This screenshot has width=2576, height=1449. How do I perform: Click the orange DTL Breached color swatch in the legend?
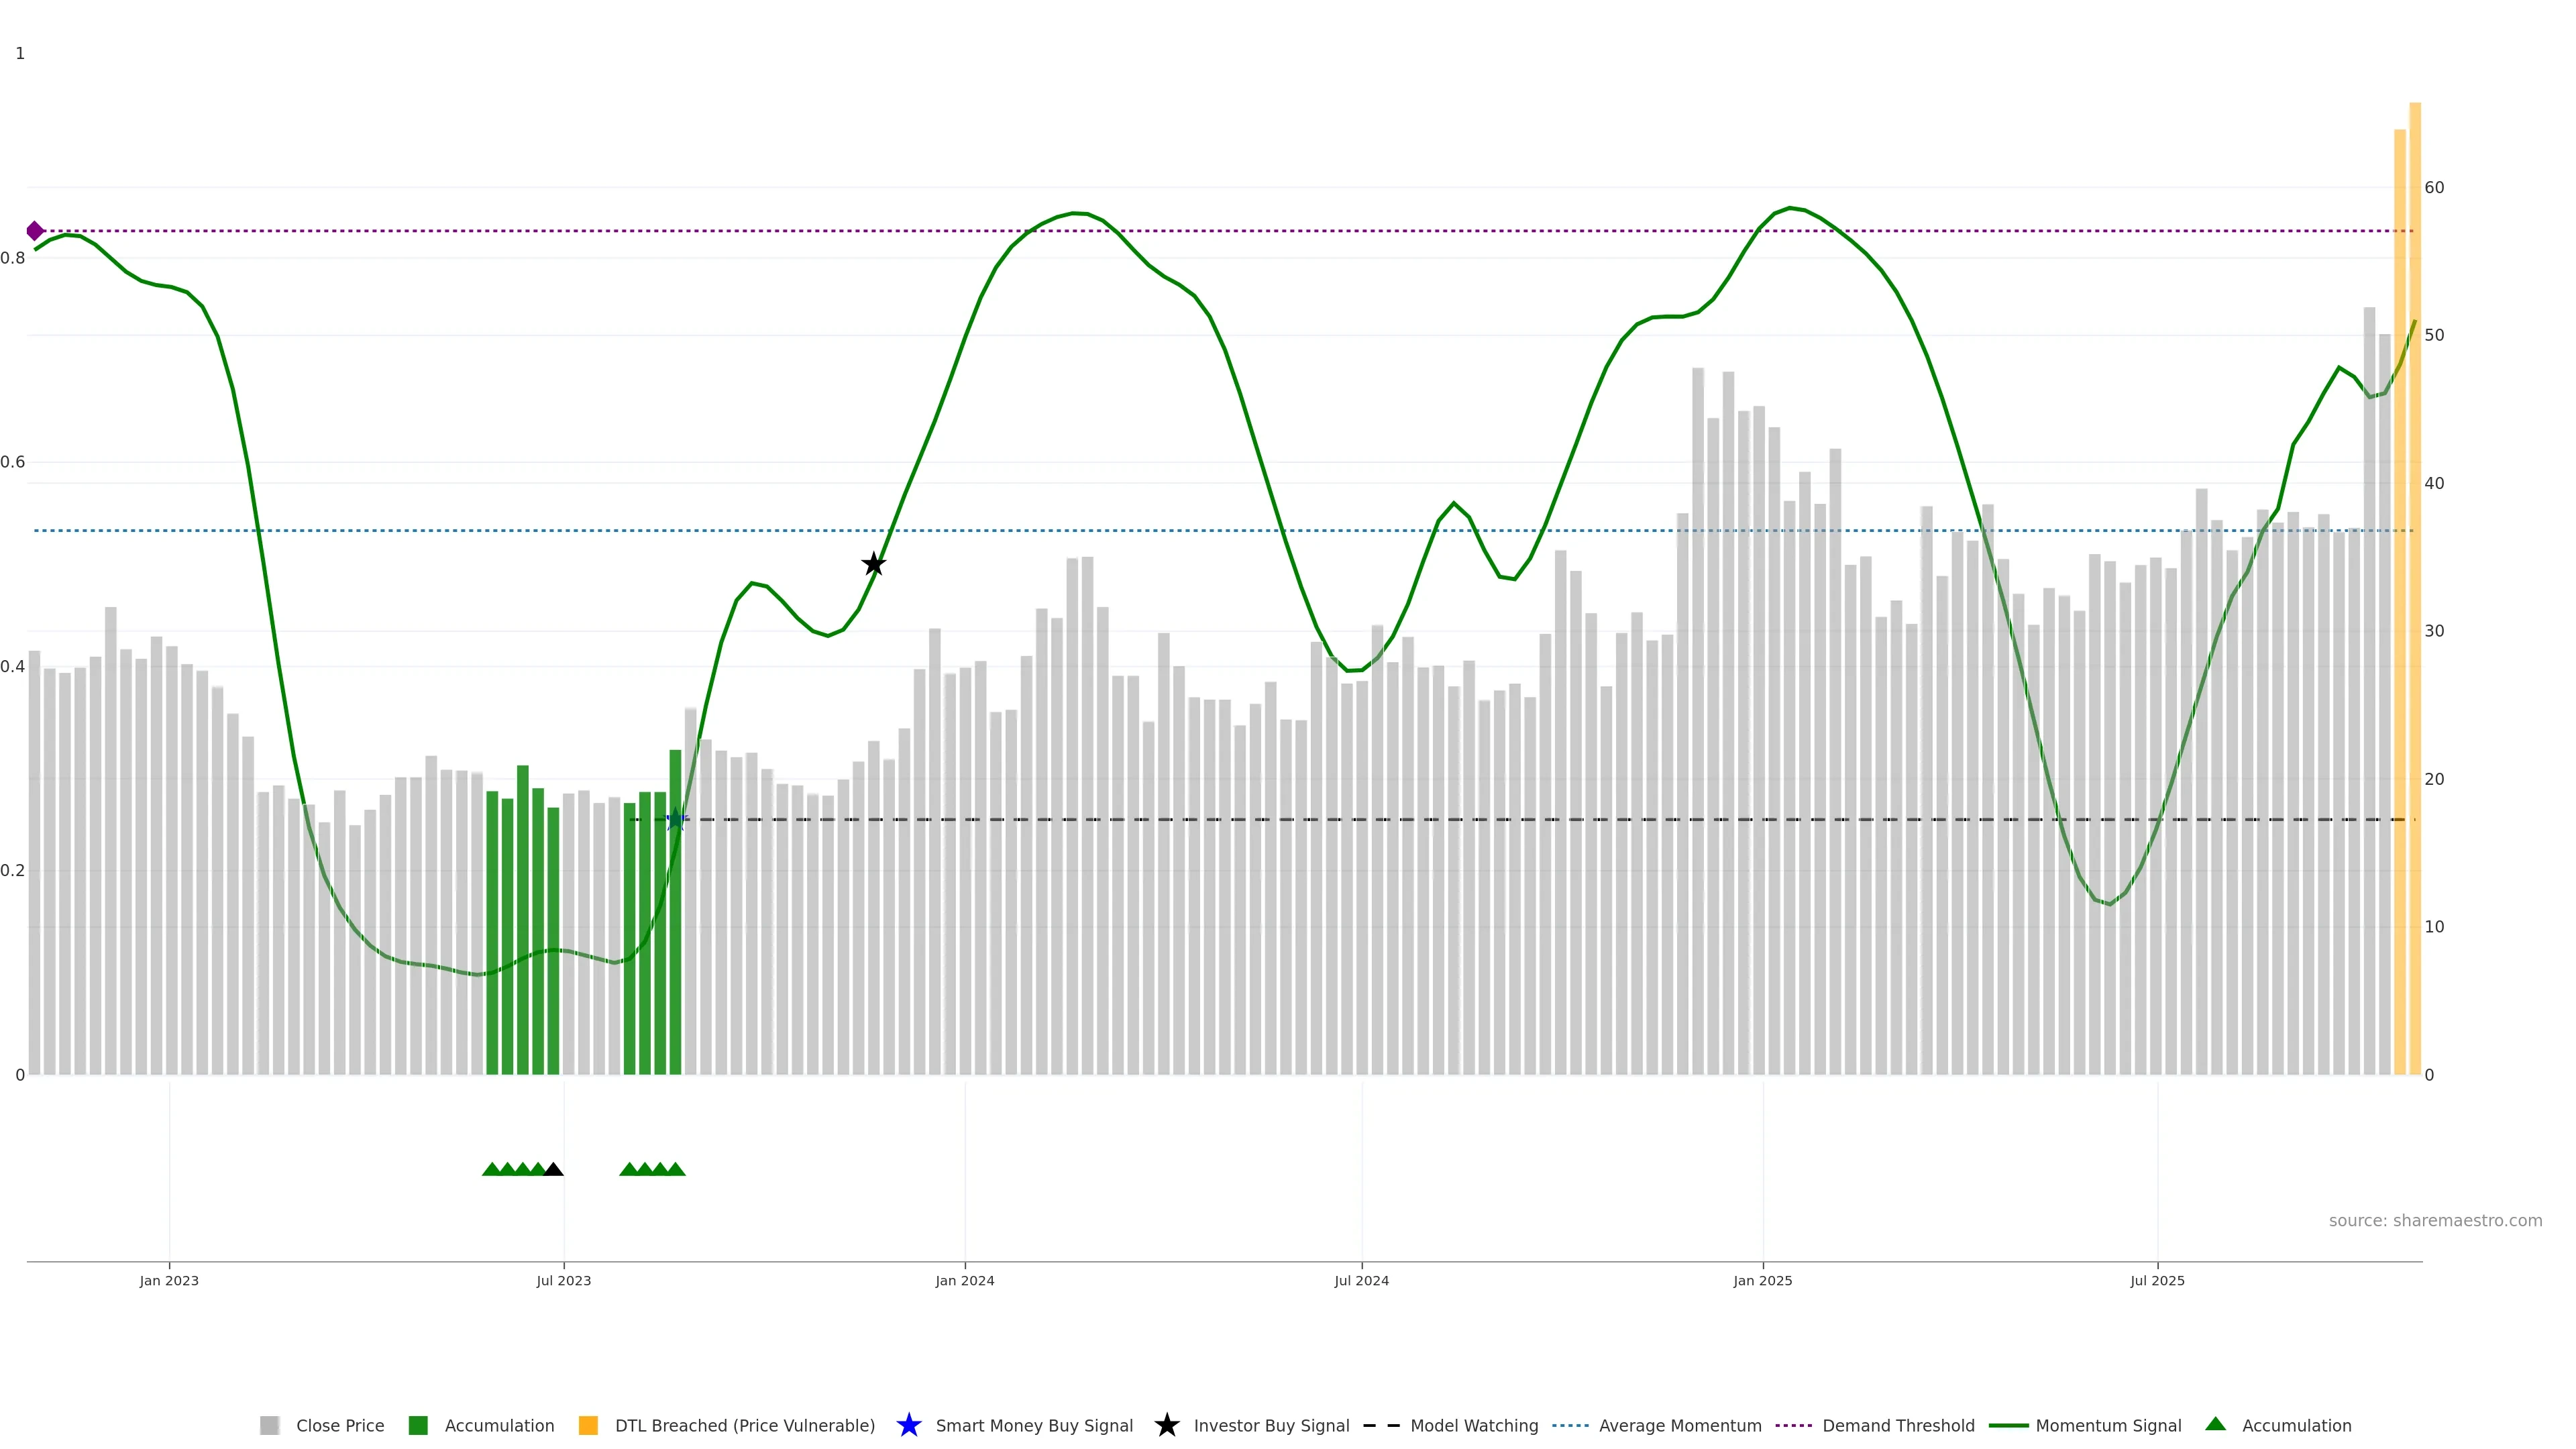click(588, 1425)
